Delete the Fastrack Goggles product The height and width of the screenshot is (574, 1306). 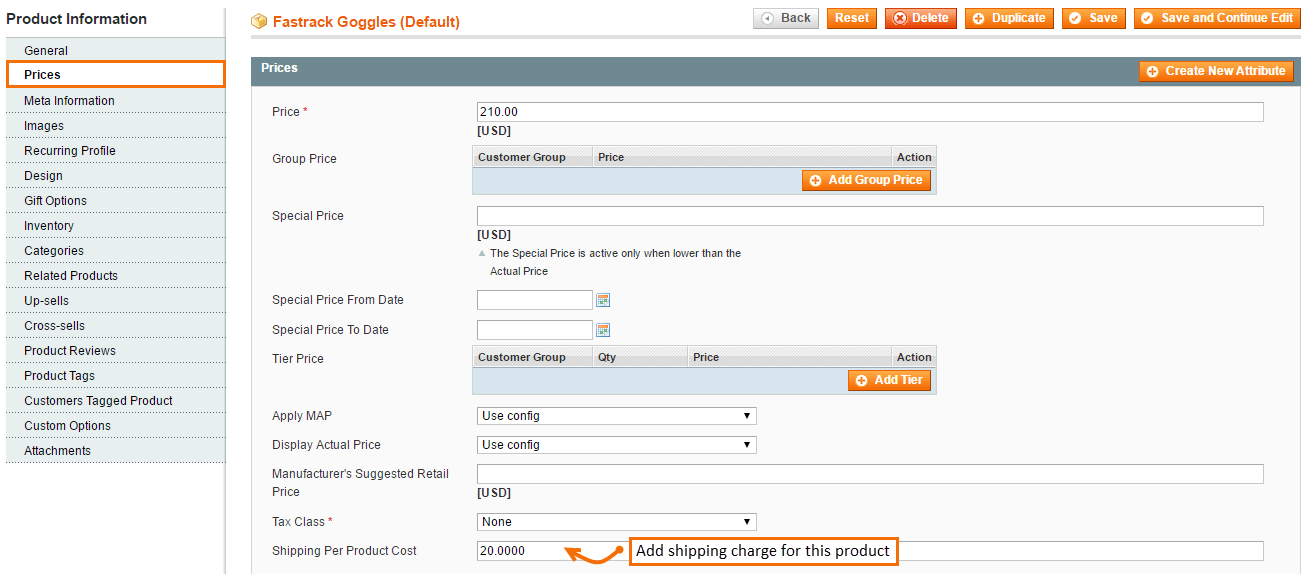point(921,18)
